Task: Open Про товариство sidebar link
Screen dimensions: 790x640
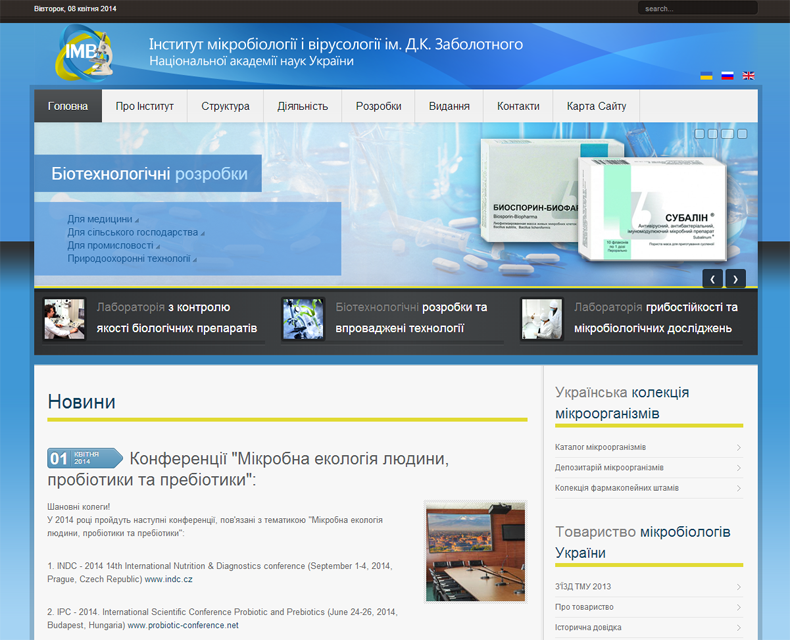Action: click(584, 607)
